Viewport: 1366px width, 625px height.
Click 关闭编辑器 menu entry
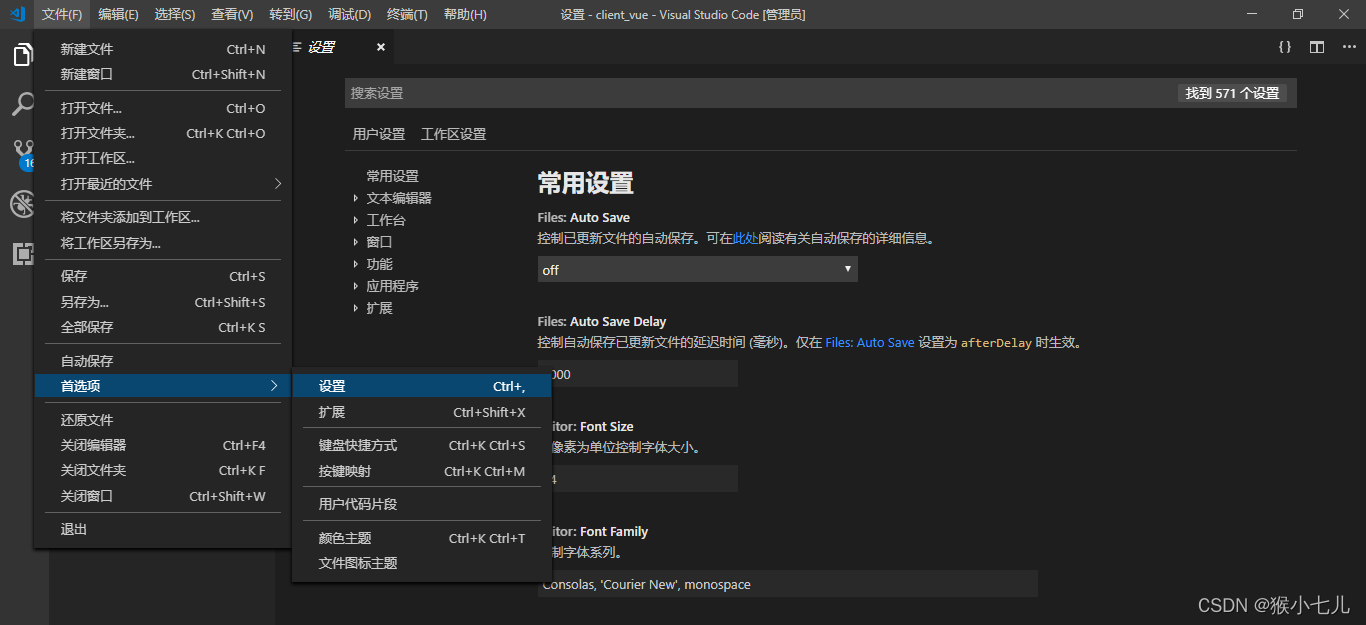[x=163, y=445]
